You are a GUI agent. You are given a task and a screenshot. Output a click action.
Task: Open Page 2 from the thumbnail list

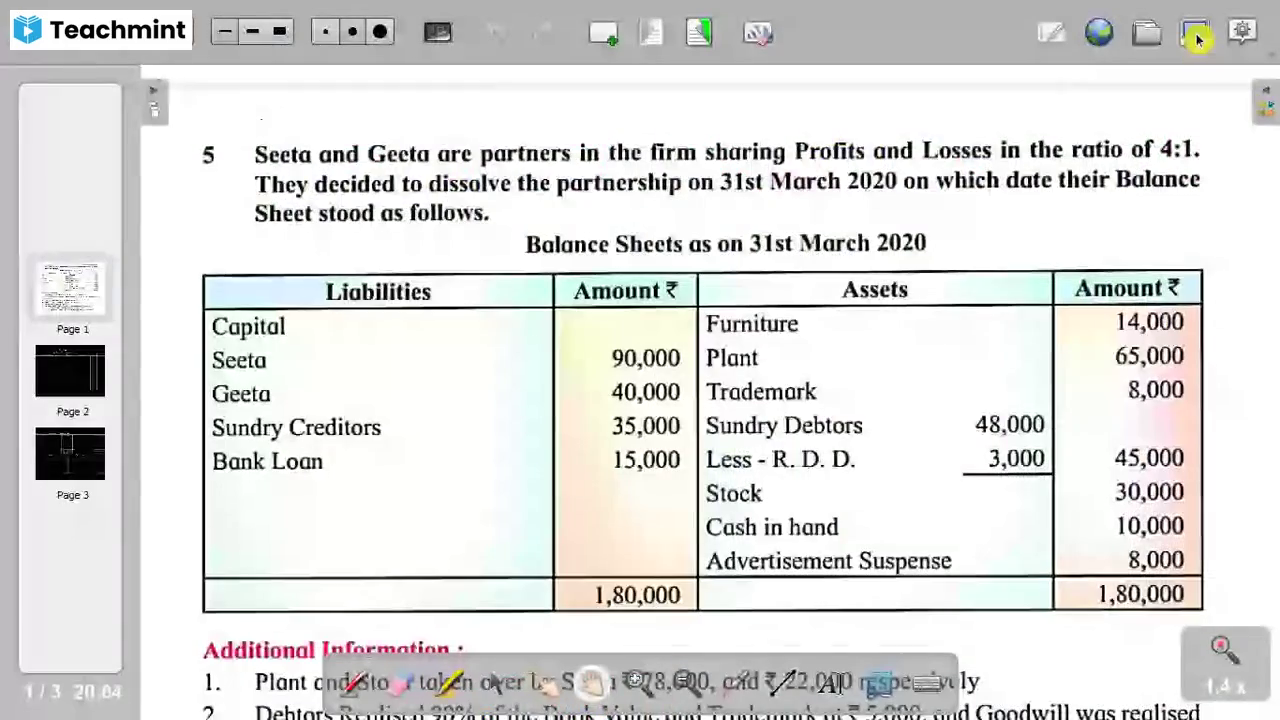click(70, 371)
